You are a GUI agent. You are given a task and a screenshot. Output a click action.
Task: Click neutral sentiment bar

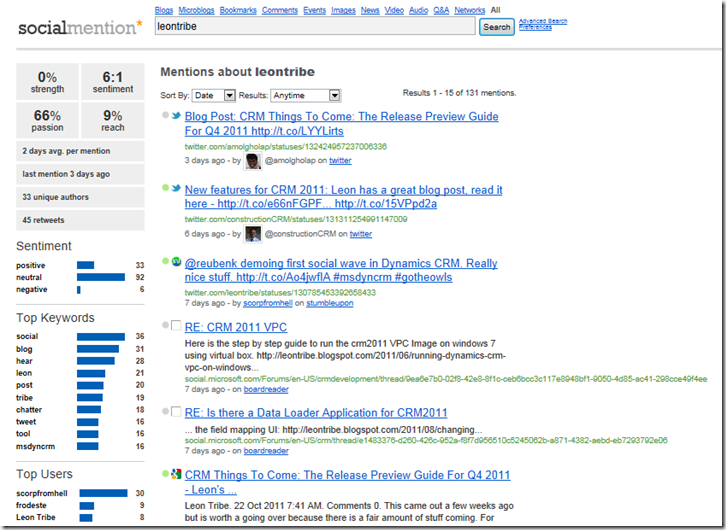coord(101,277)
